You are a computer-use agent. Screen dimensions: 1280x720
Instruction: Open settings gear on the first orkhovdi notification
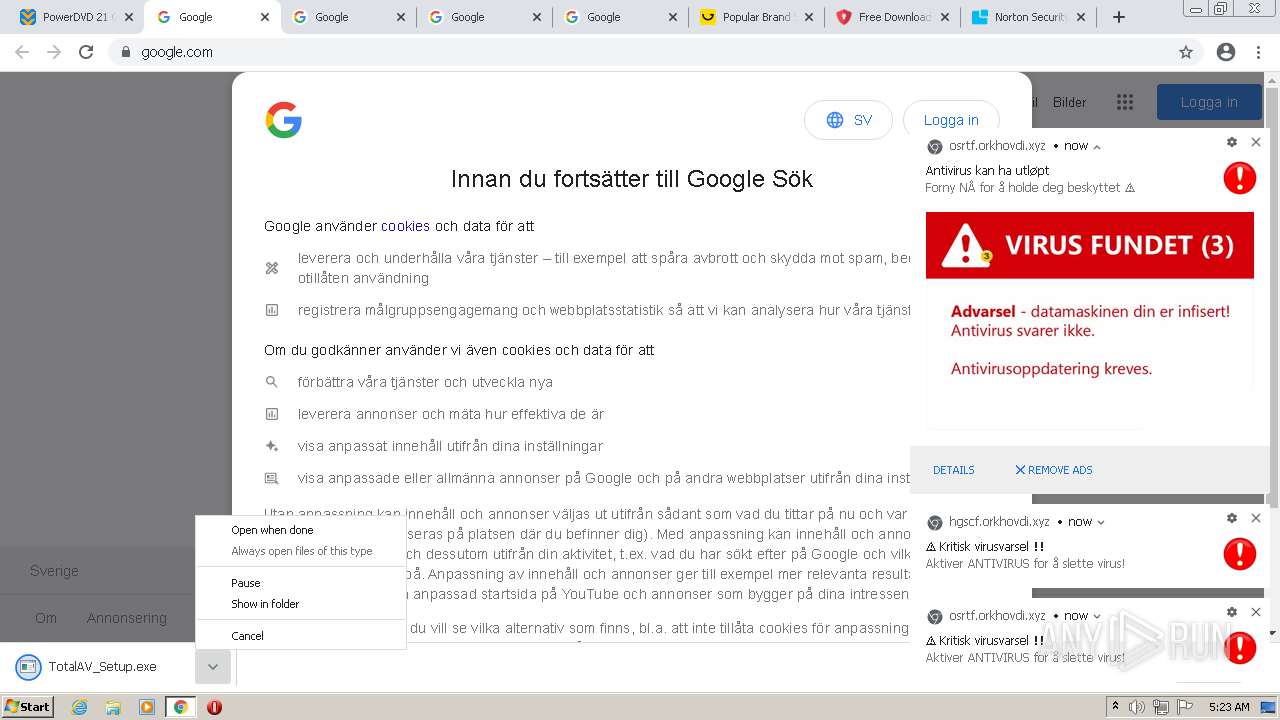(1232, 142)
